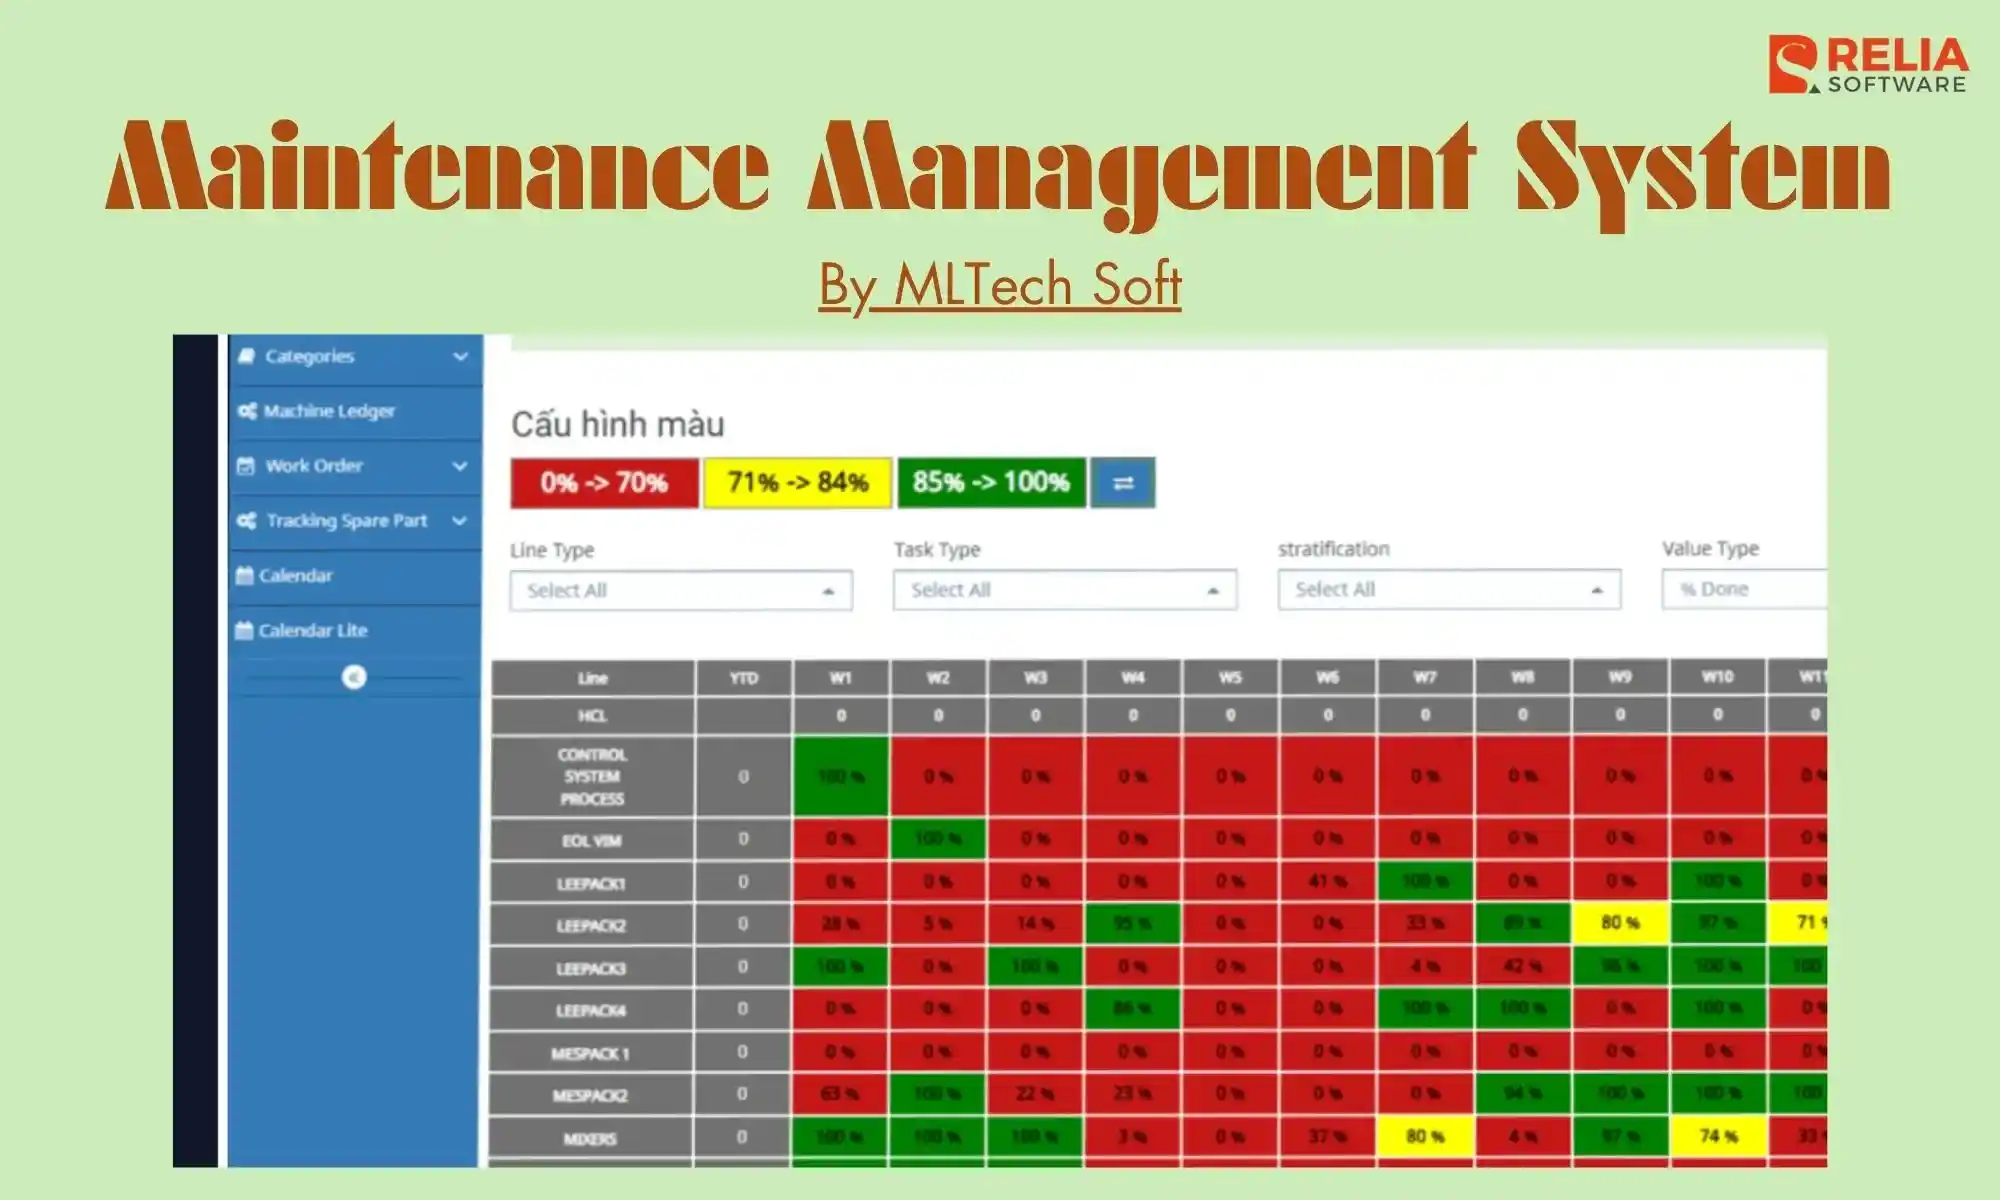Click the Categories book icon in sidebar

pyautogui.click(x=246, y=356)
